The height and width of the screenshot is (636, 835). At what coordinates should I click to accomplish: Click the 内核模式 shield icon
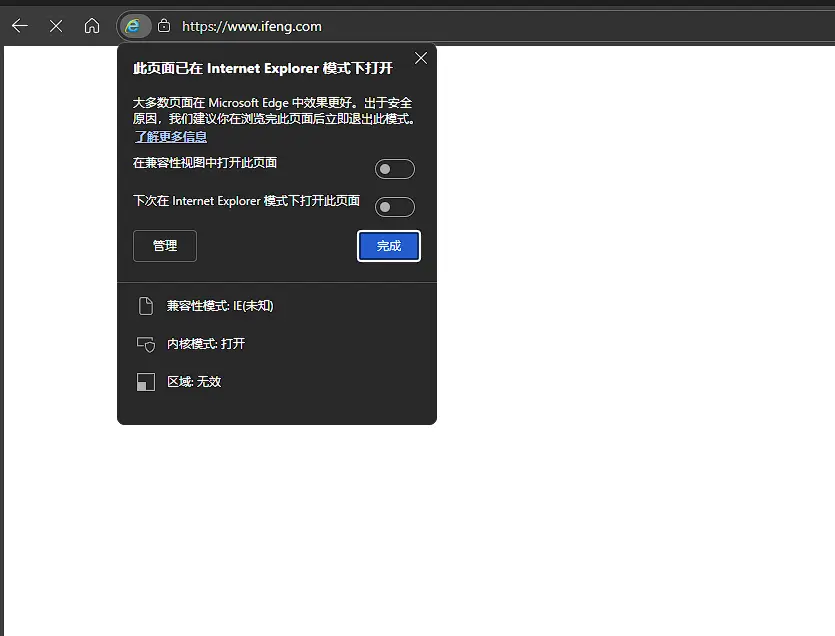coord(146,344)
